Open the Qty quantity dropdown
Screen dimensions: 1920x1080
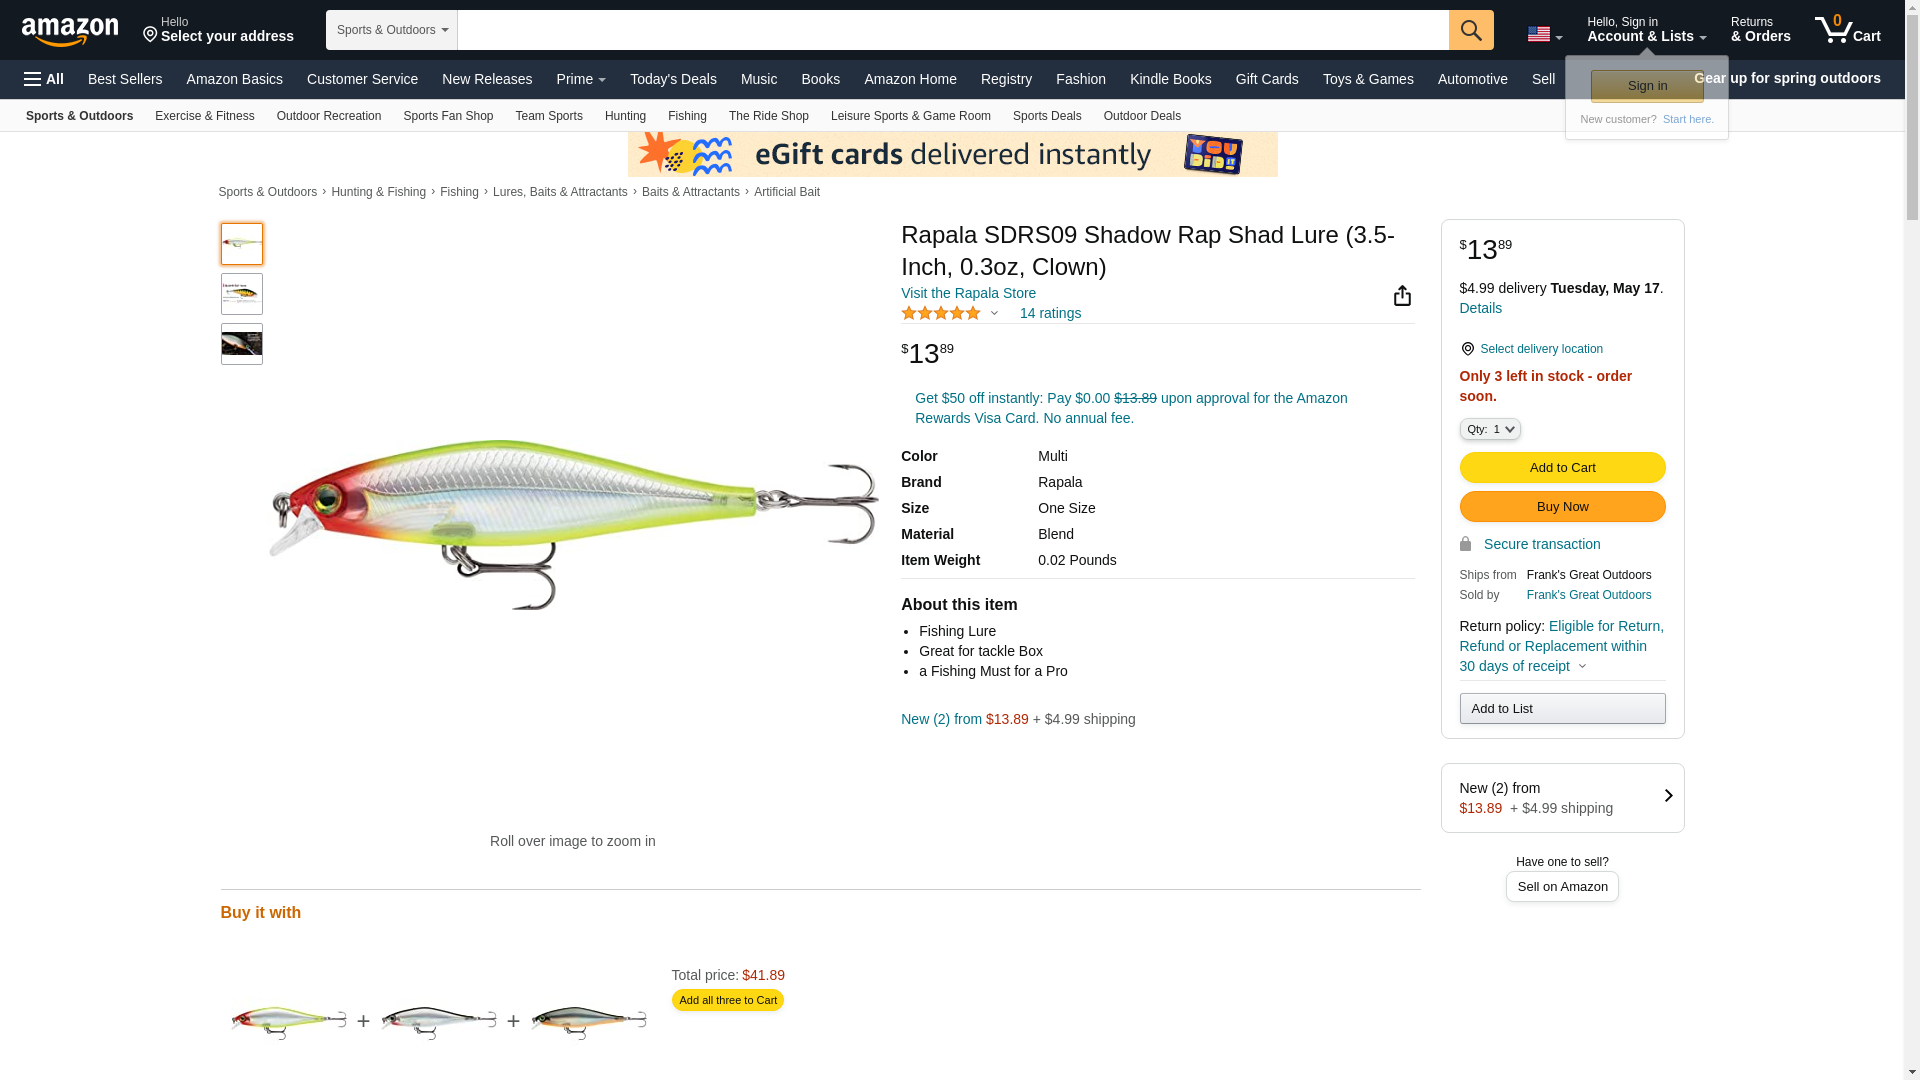1490,429
